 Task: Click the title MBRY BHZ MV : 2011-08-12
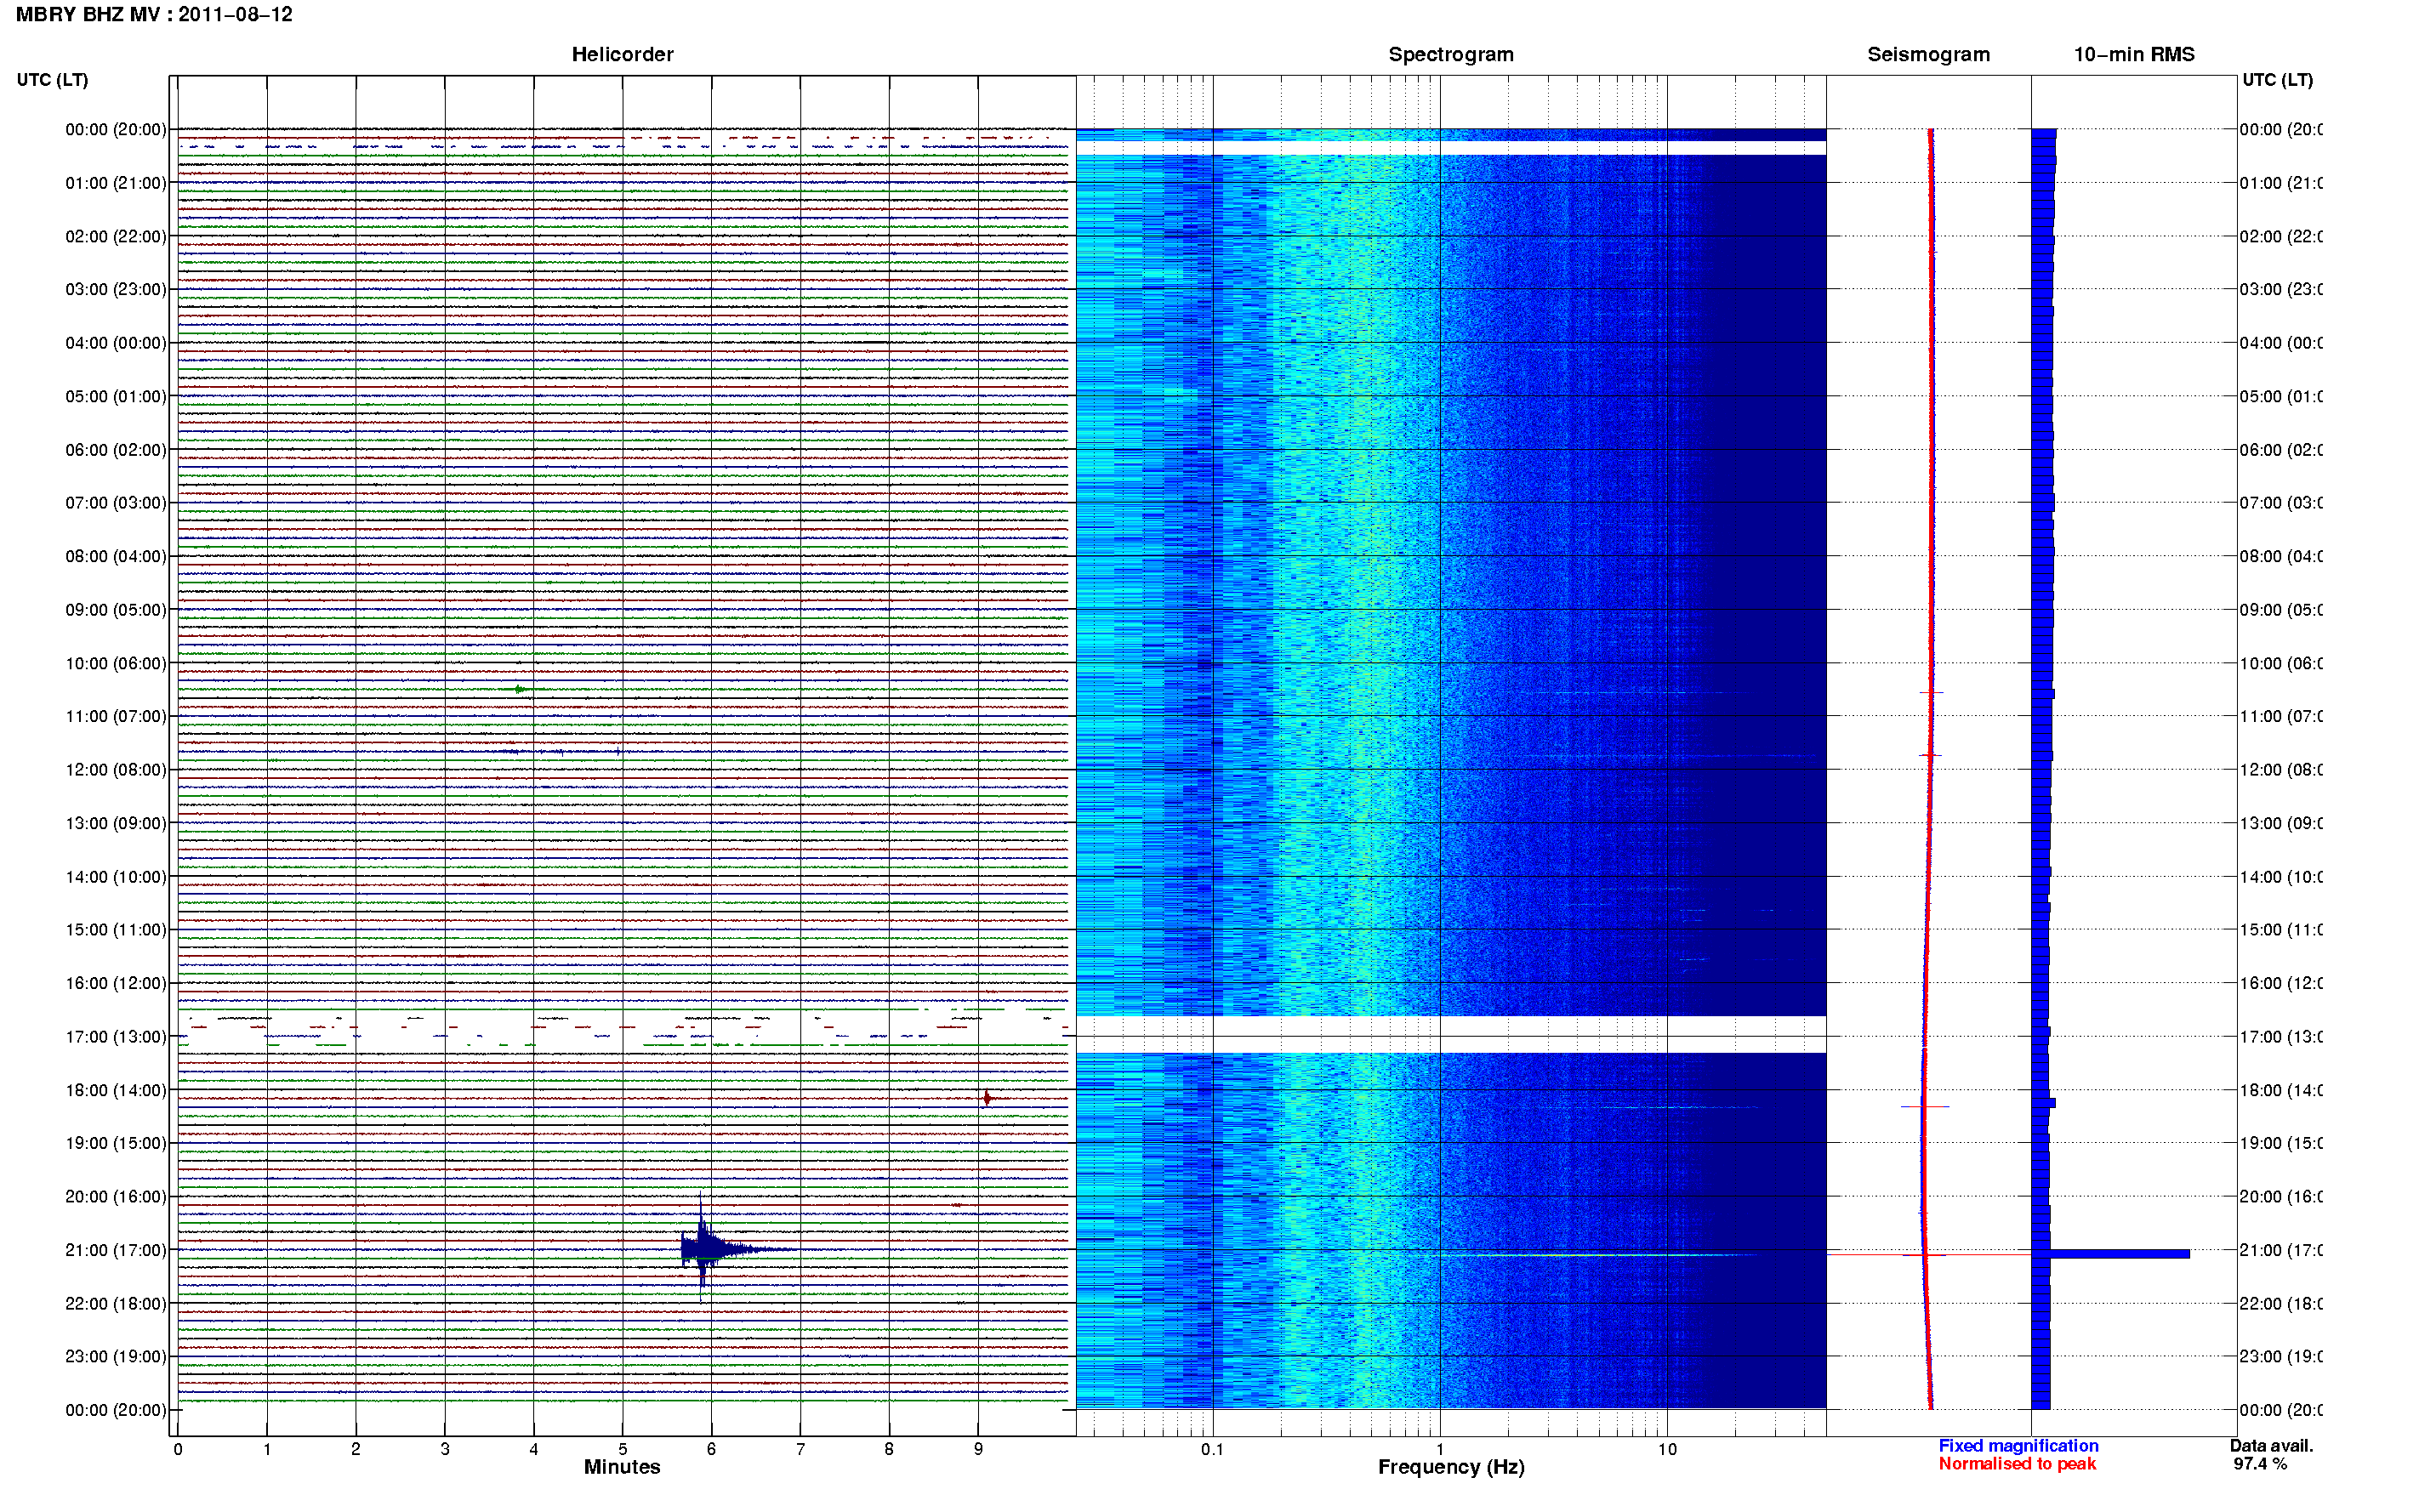coord(154,15)
